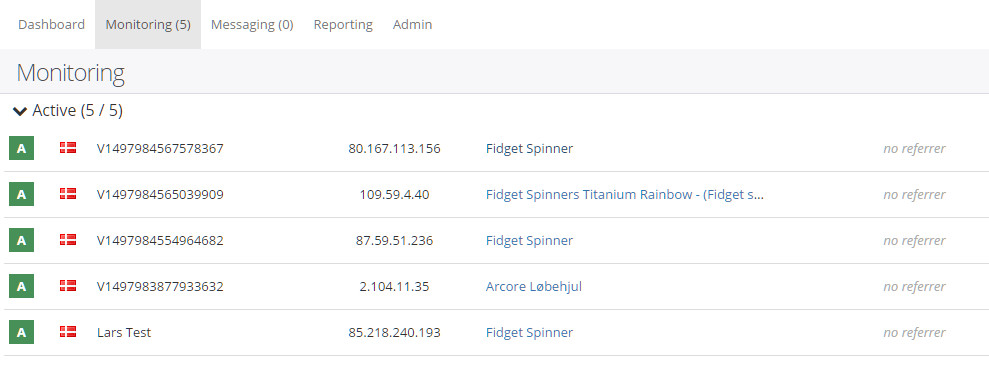989x369 pixels.
Task: Open Fidget Spinner link for 80.167.113.156
Action: (529, 149)
